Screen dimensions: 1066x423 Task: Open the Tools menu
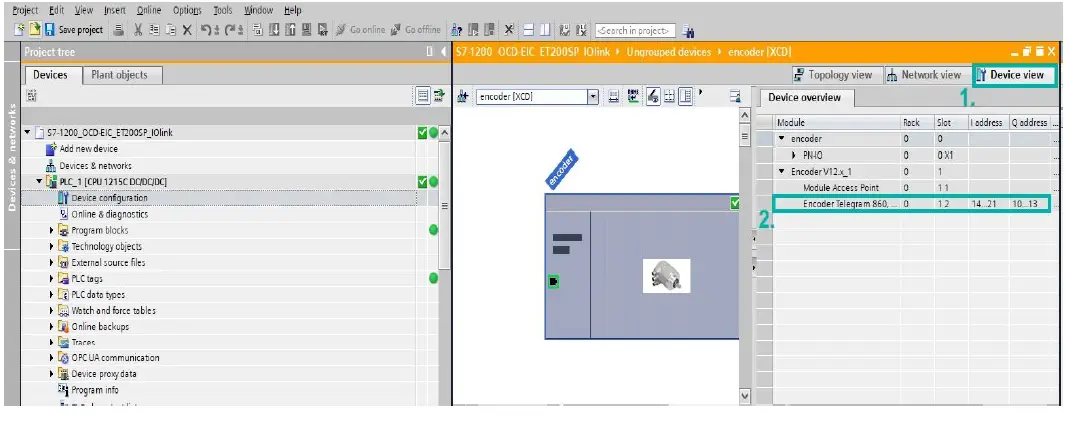point(223,10)
